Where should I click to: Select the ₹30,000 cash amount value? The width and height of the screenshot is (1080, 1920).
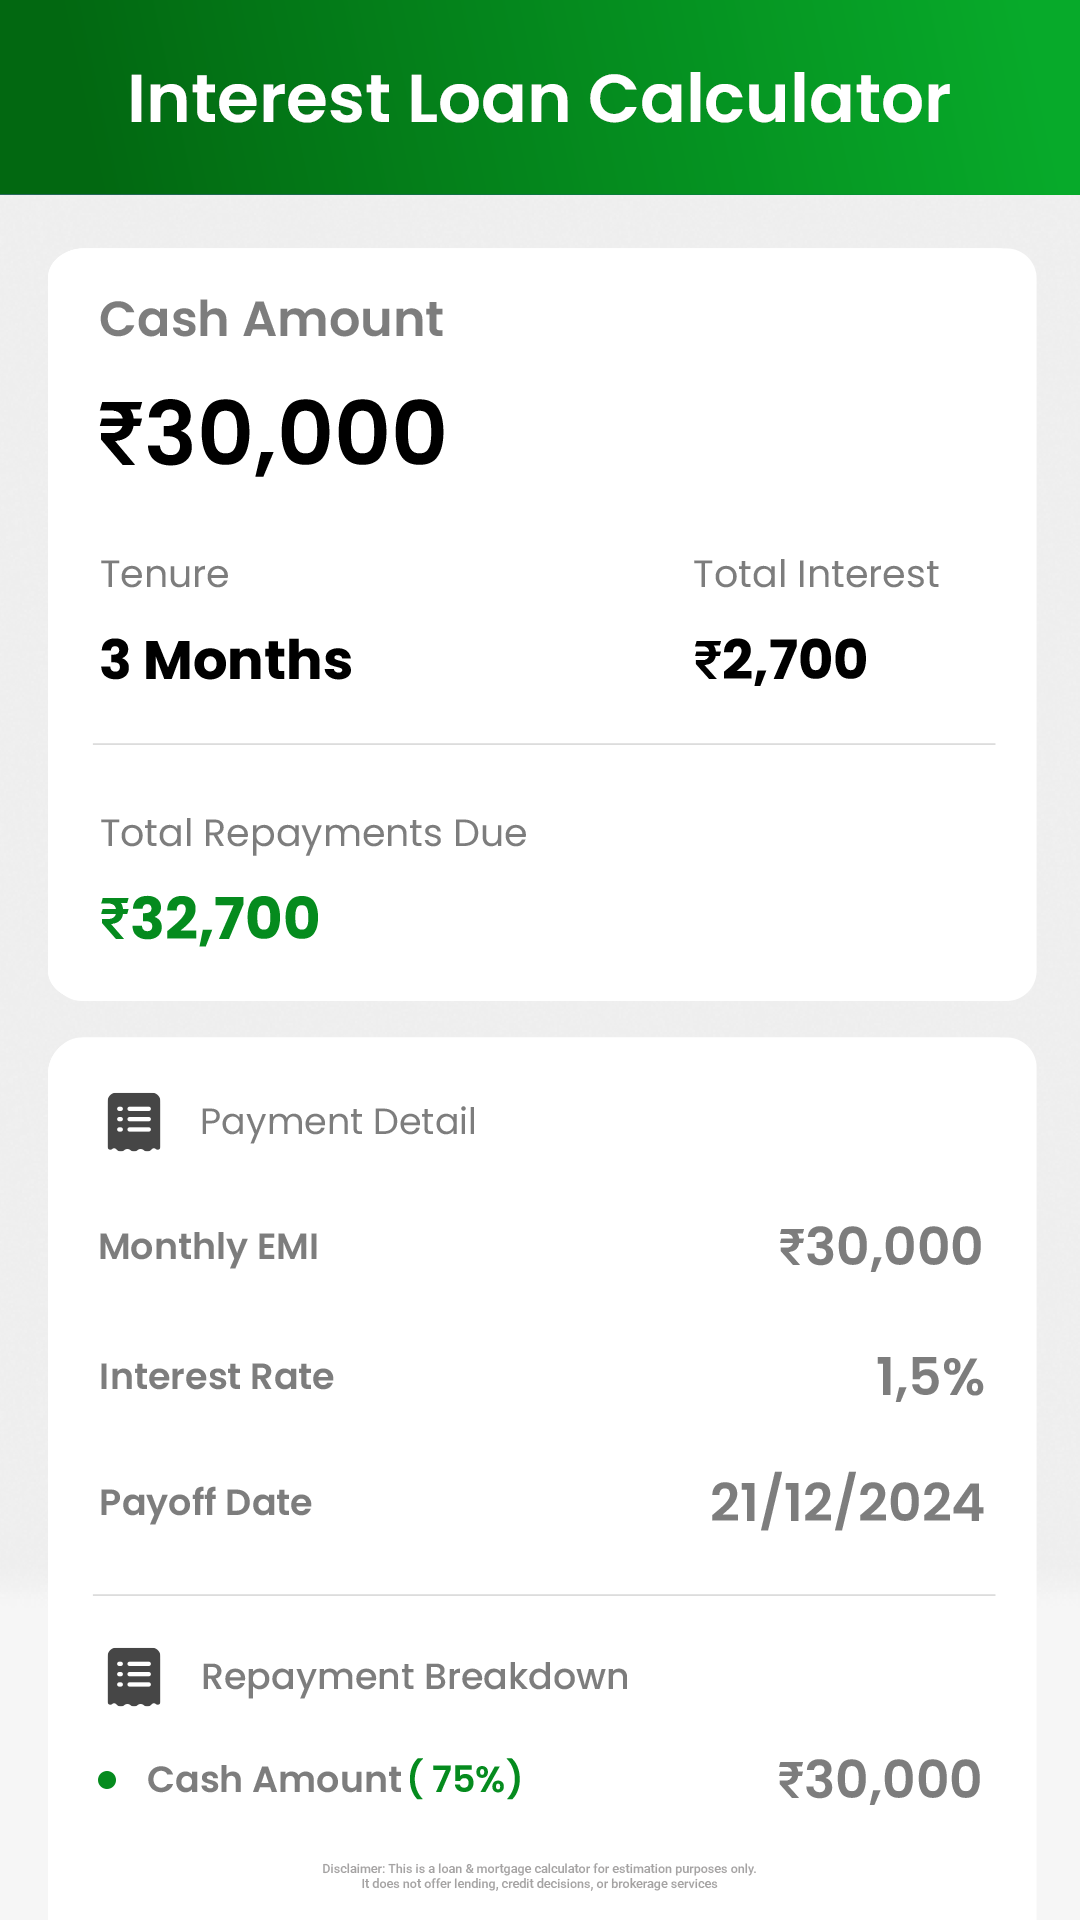coord(272,434)
